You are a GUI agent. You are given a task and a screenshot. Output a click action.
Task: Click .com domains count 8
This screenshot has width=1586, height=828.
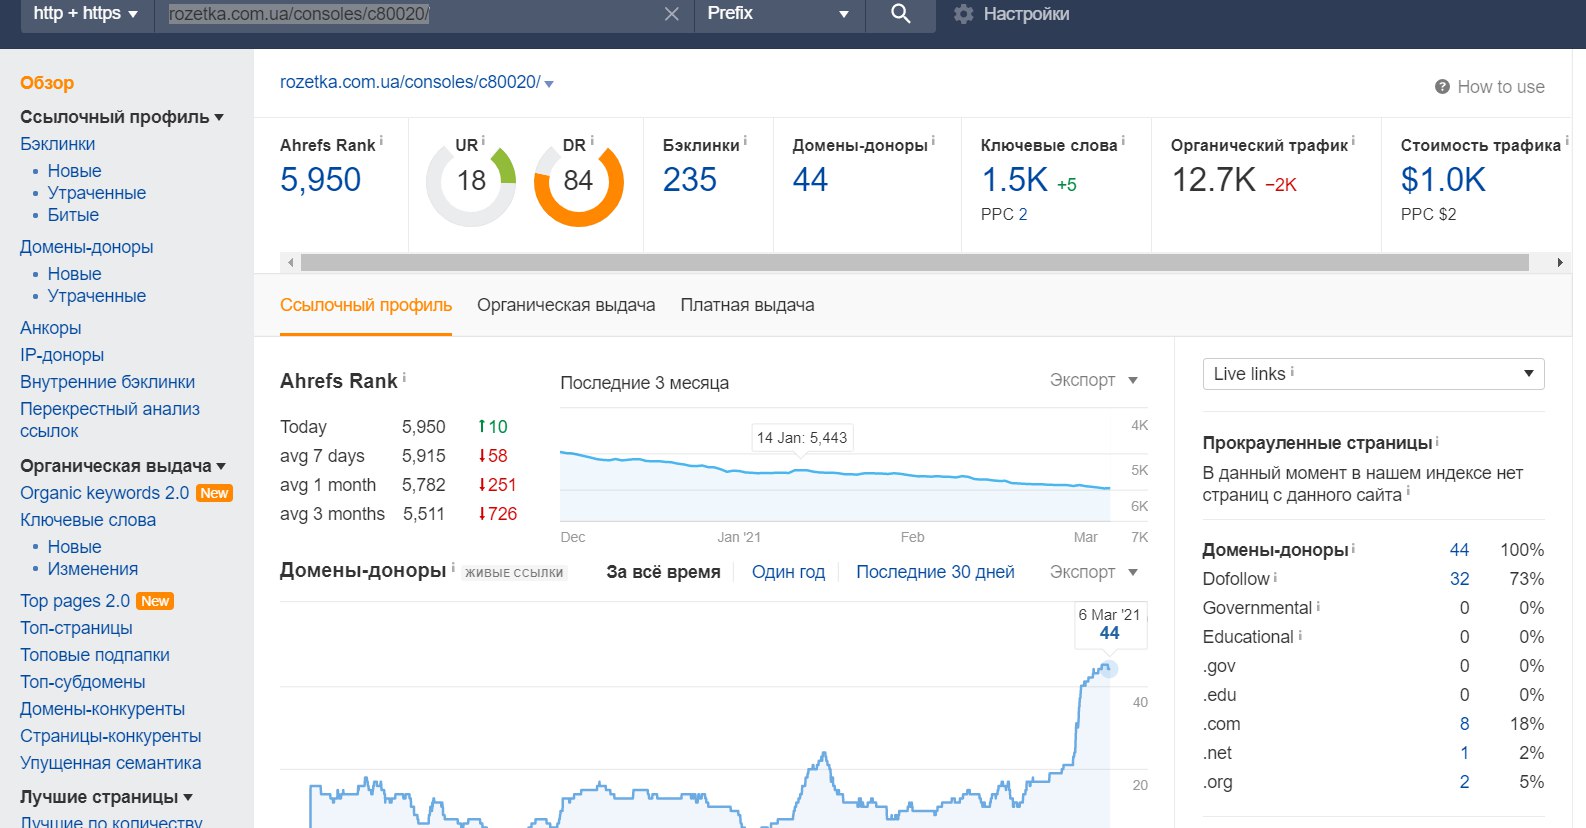coord(1464,724)
